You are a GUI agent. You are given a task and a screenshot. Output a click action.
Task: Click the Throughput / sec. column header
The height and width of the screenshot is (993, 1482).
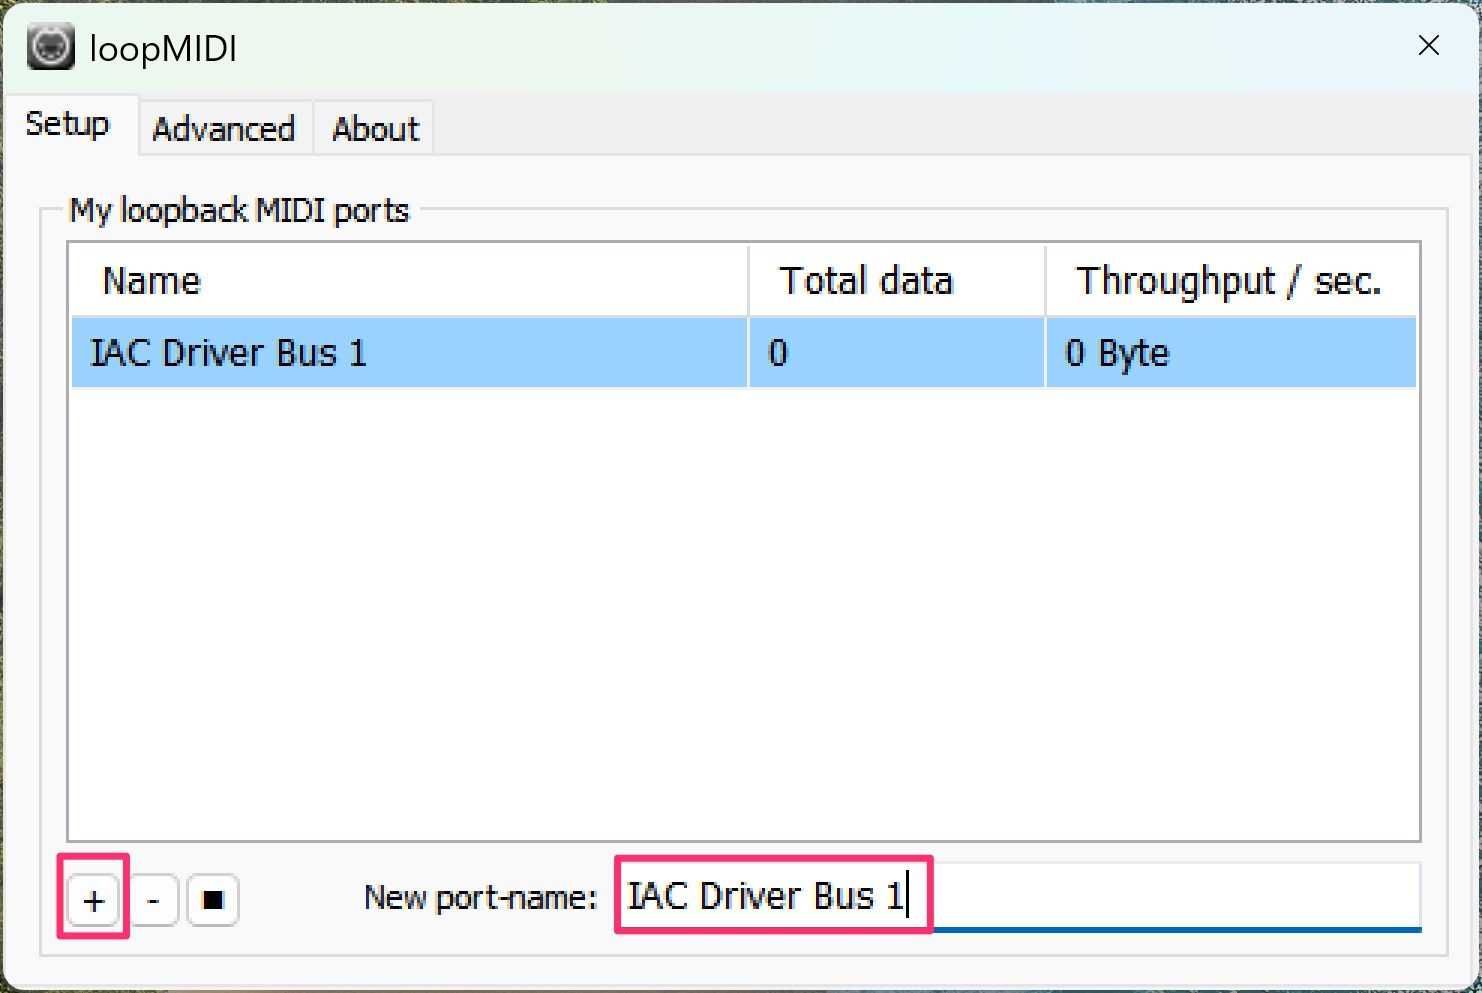[1228, 281]
